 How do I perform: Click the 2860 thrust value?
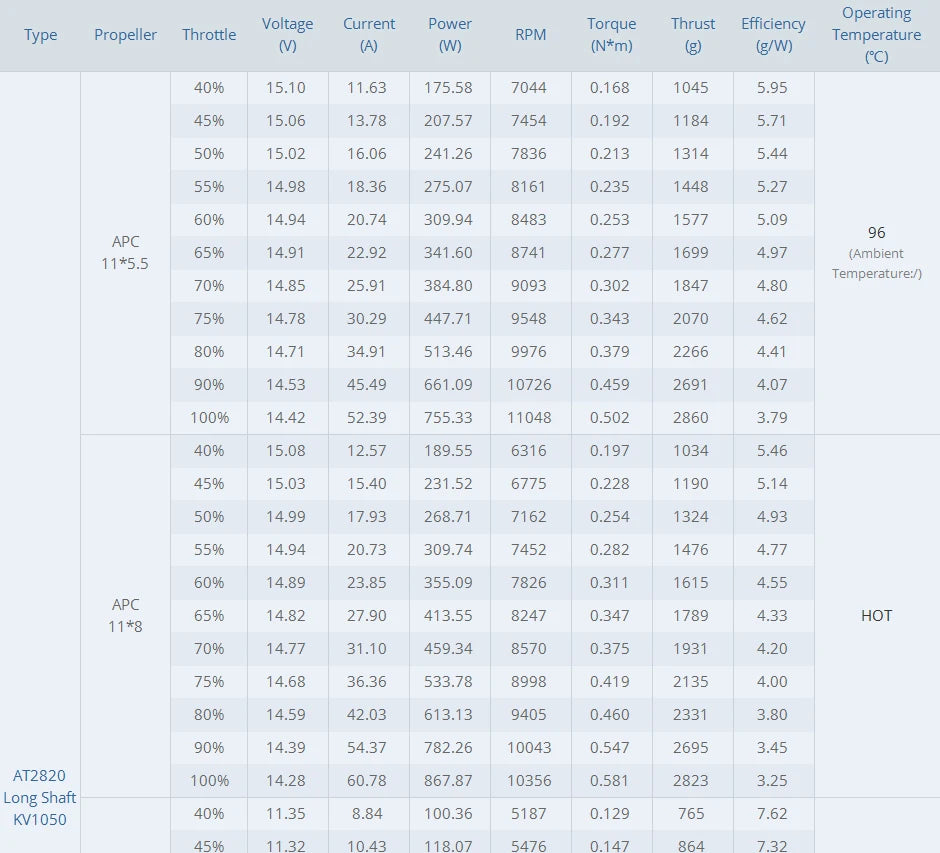(691, 418)
